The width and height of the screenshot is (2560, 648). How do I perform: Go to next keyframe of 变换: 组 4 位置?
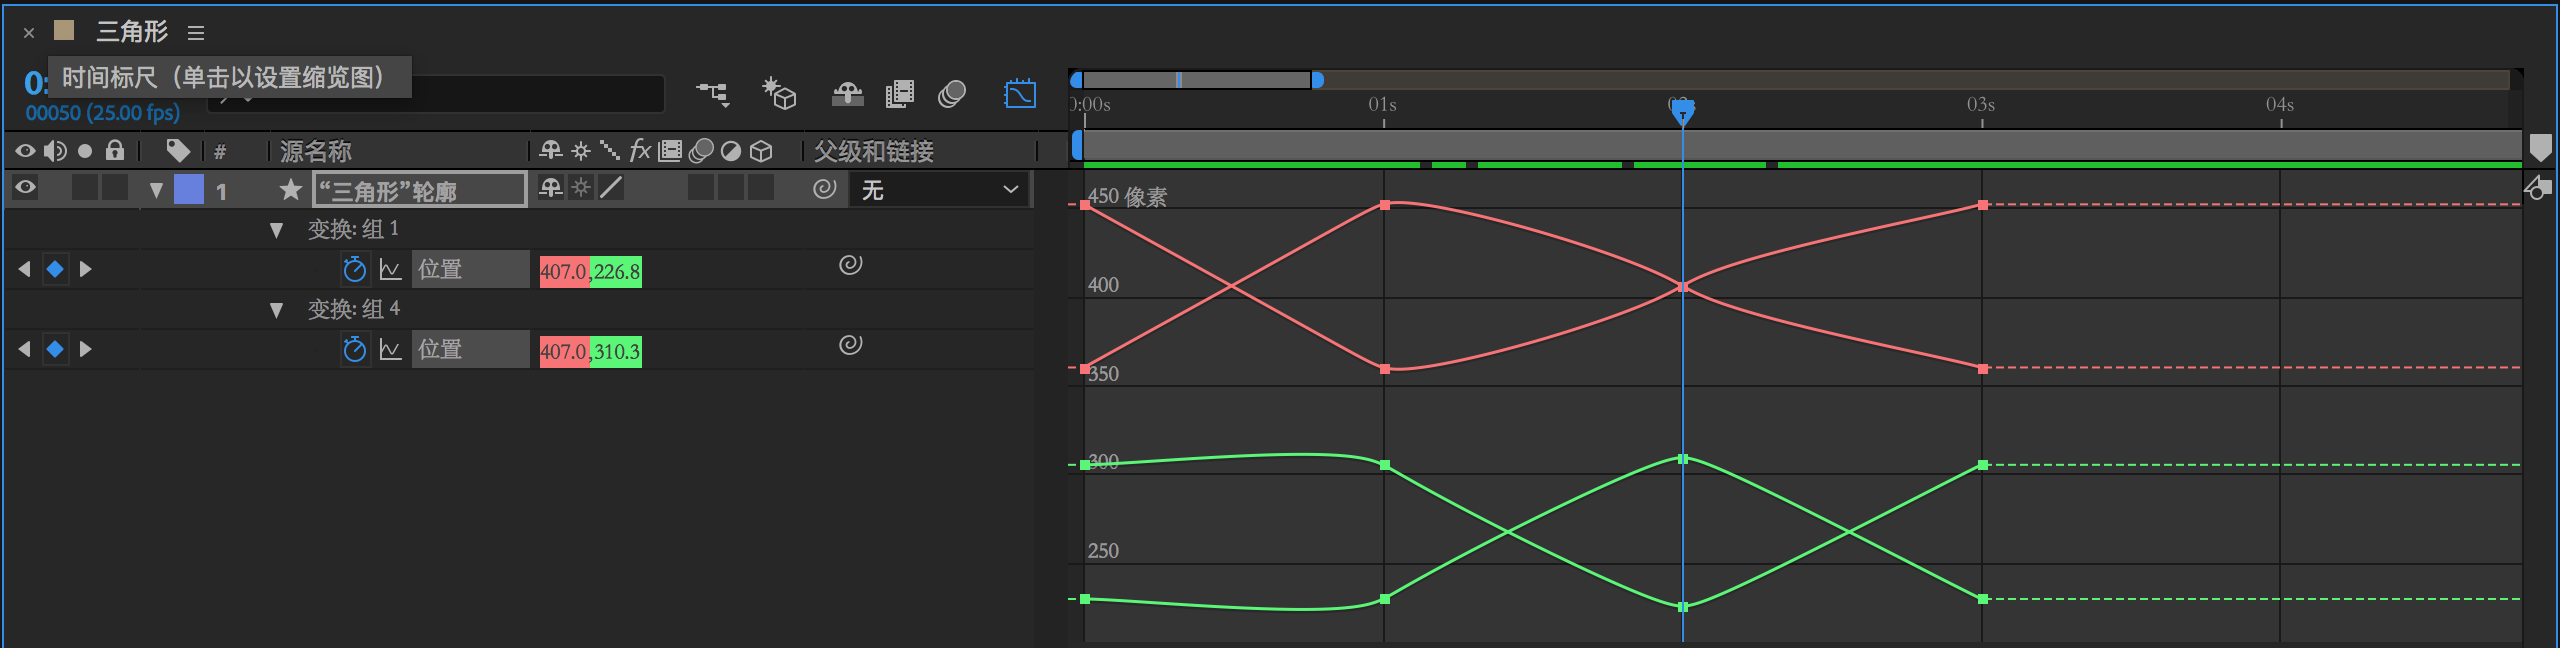tap(86, 349)
